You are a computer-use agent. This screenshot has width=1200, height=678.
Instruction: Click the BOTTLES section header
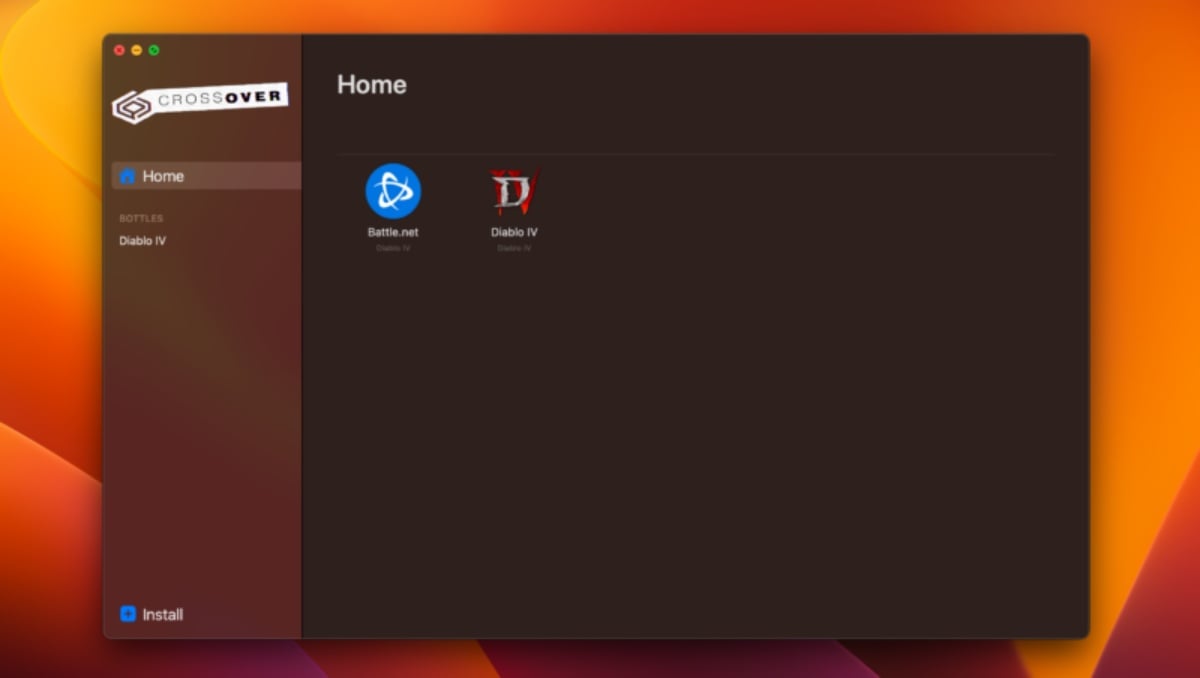coord(141,218)
